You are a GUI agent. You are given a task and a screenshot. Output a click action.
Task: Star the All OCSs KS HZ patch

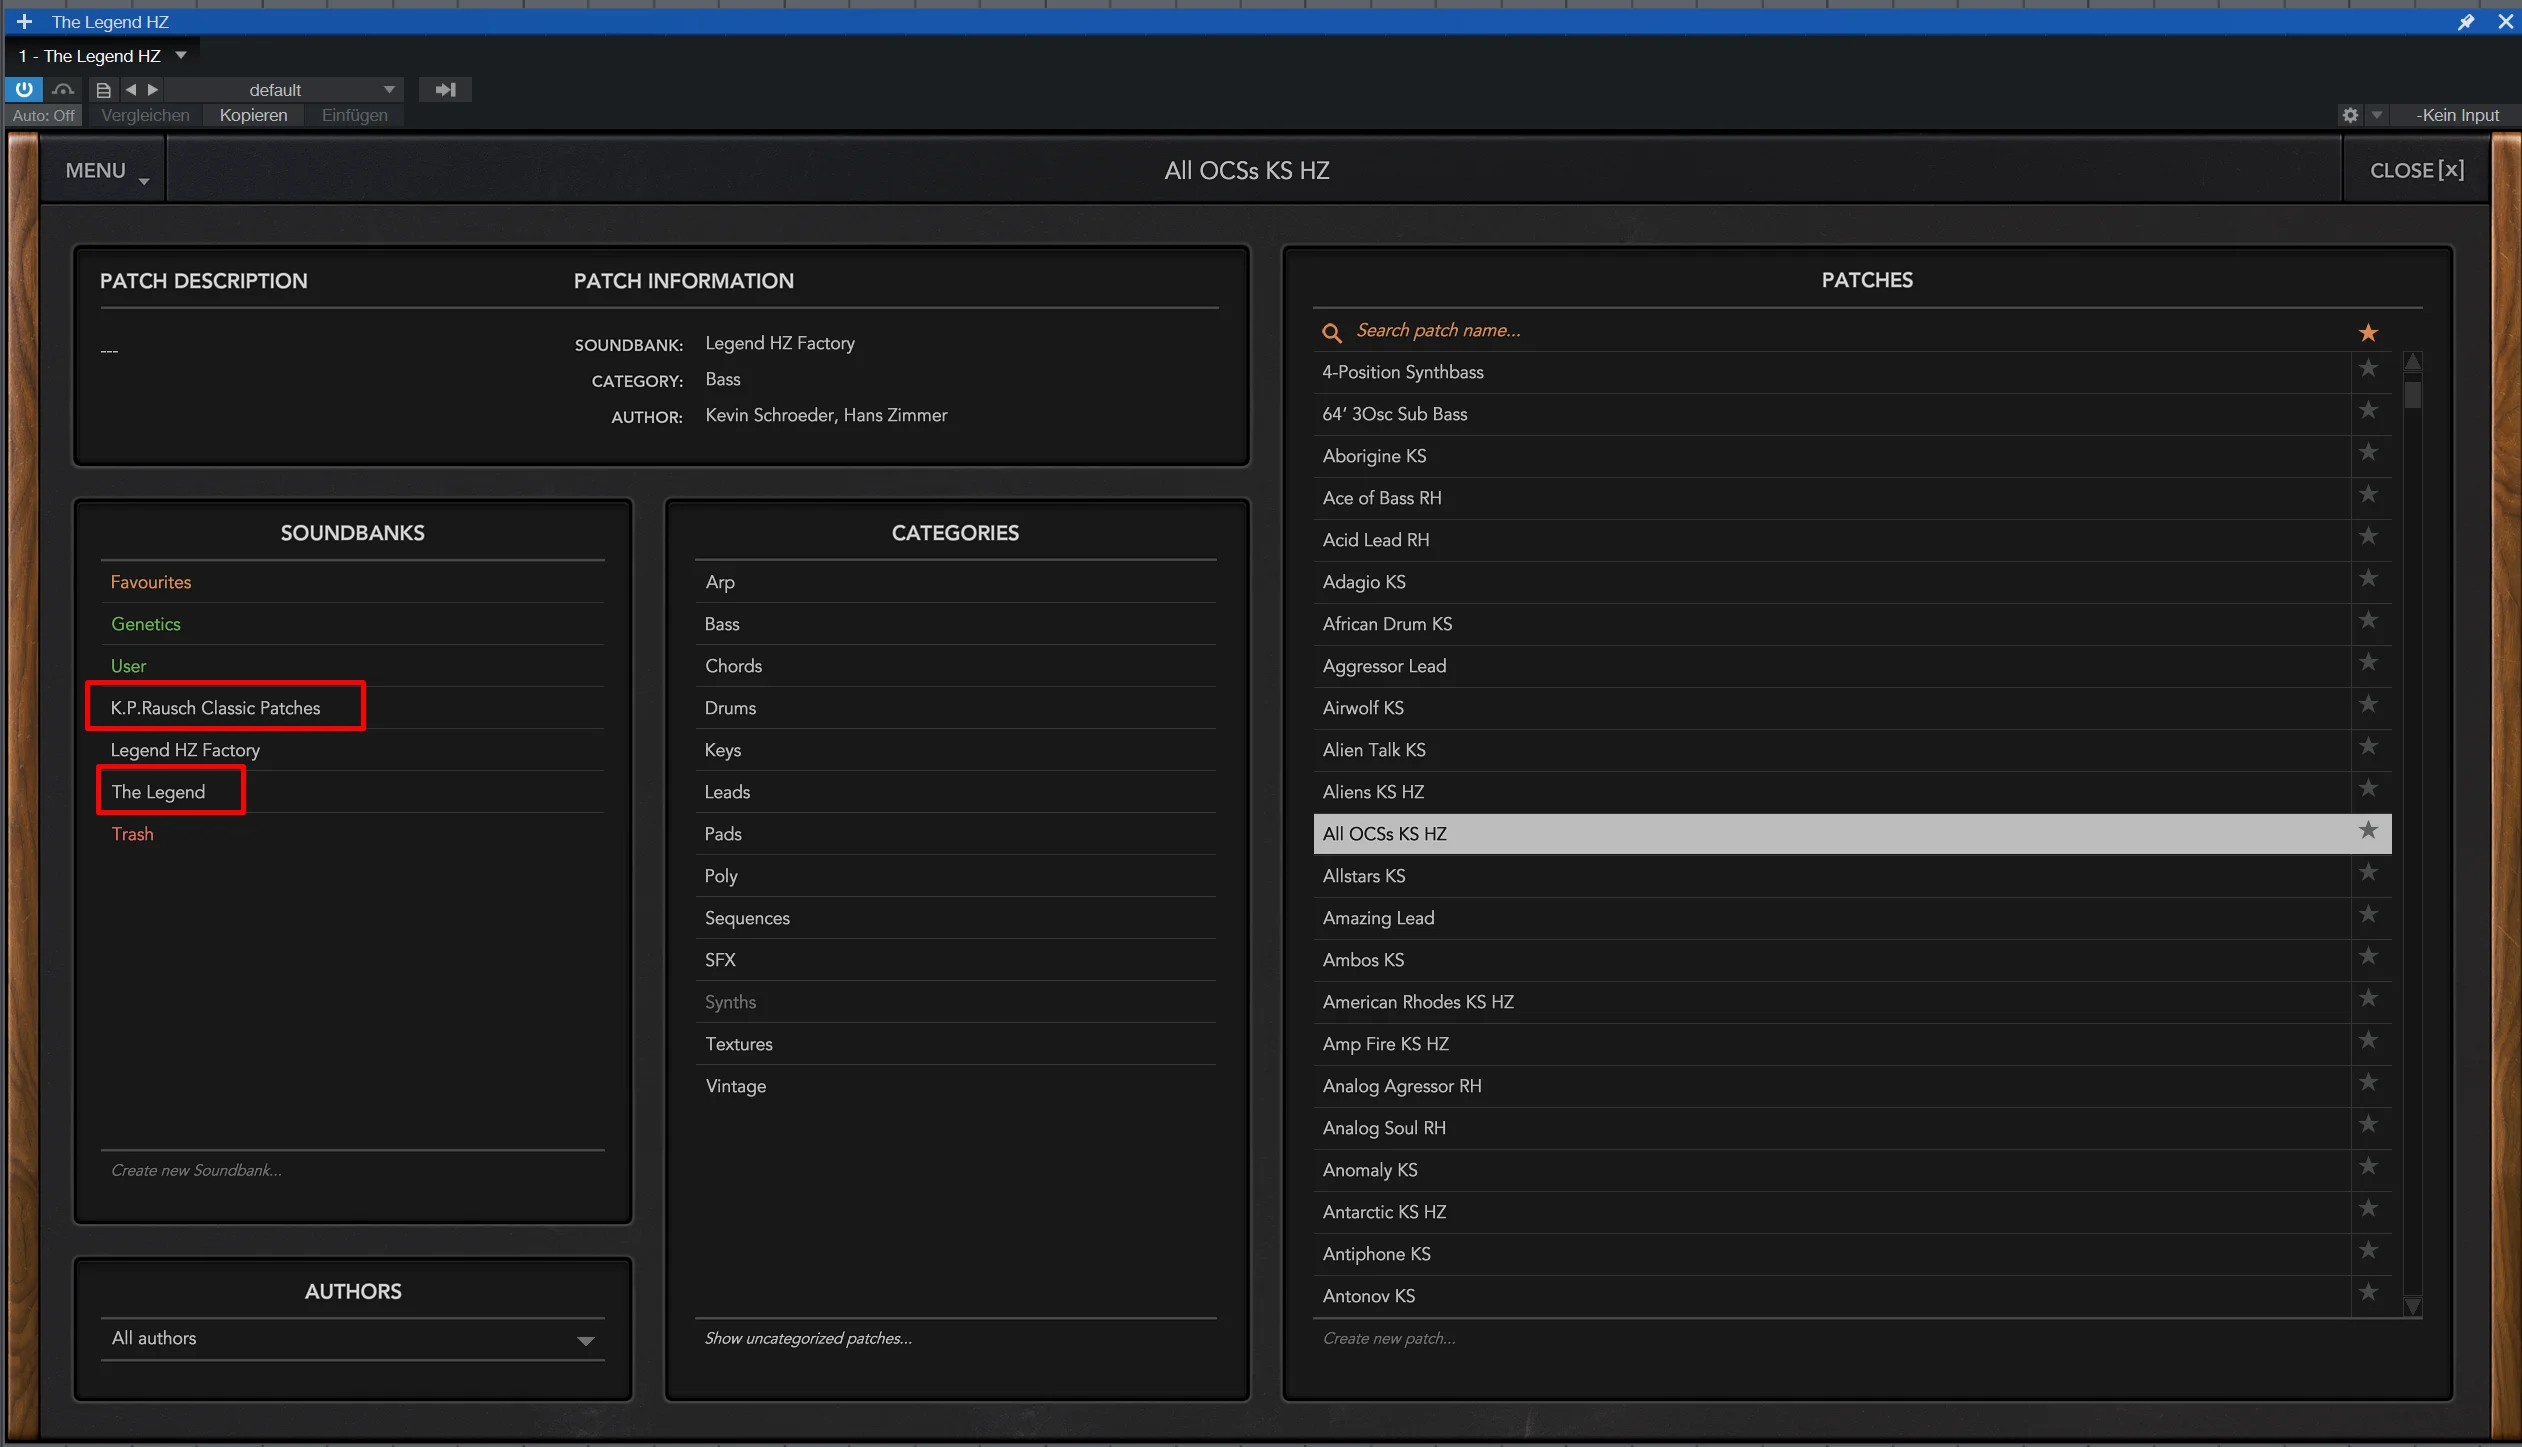click(x=2368, y=831)
